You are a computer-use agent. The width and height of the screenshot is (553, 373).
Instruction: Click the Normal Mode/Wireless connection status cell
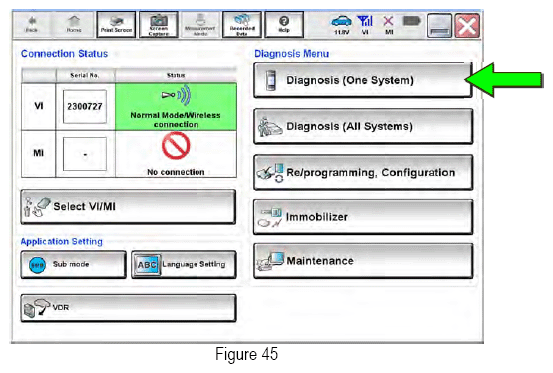[x=176, y=106]
